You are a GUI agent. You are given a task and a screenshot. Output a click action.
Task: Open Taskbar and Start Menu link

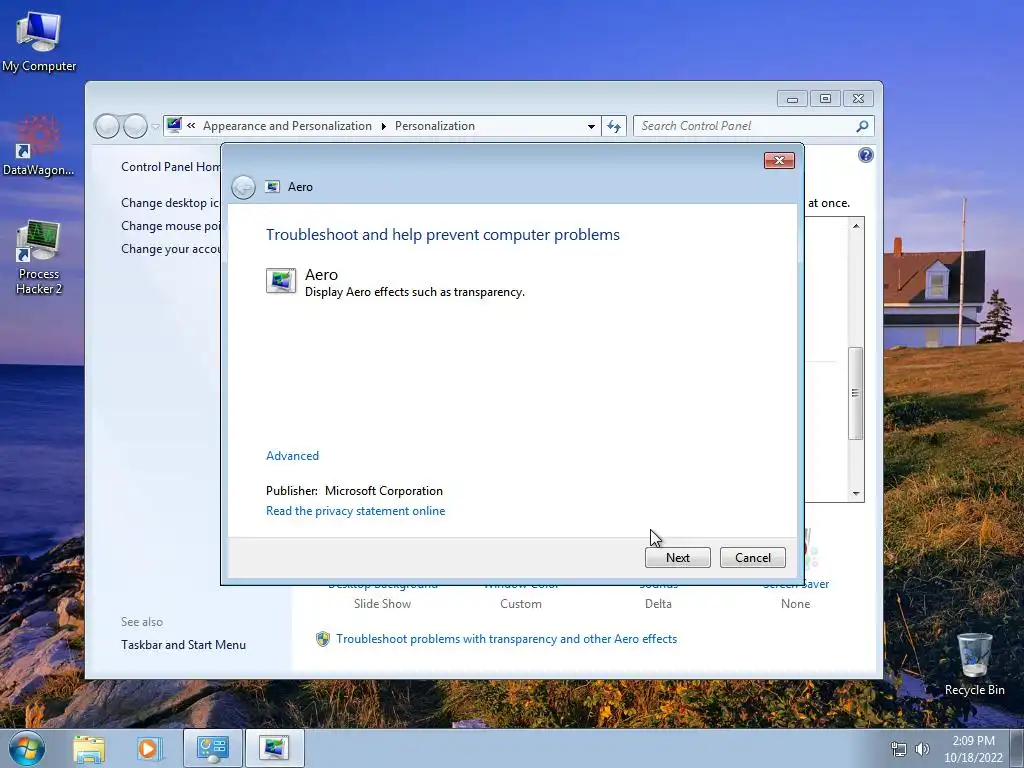pyautogui.click(x=184, y=645)
